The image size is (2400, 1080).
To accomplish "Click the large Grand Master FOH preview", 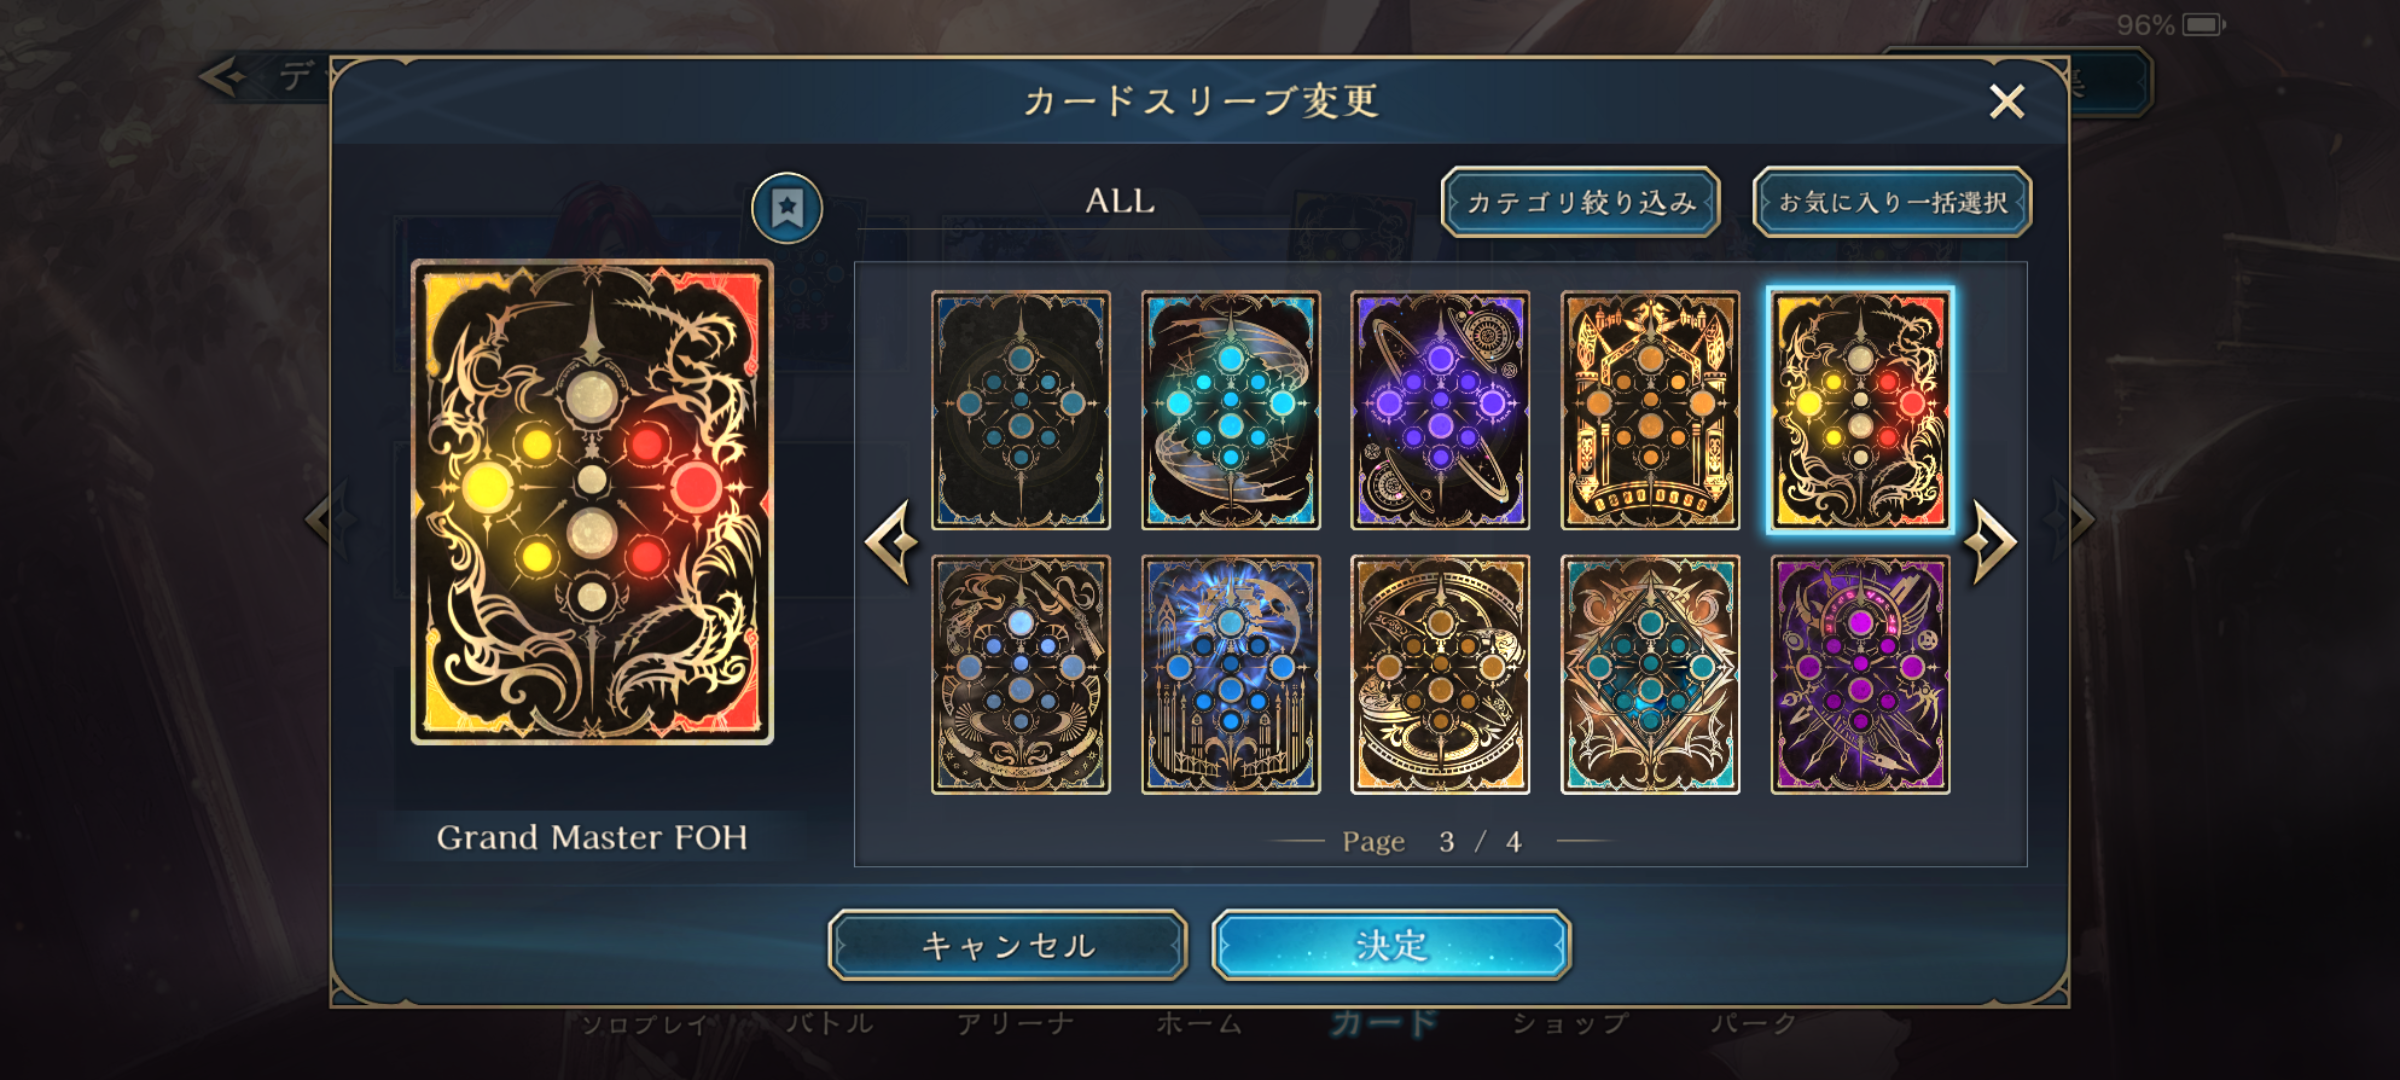I will [x=592, y=502].
